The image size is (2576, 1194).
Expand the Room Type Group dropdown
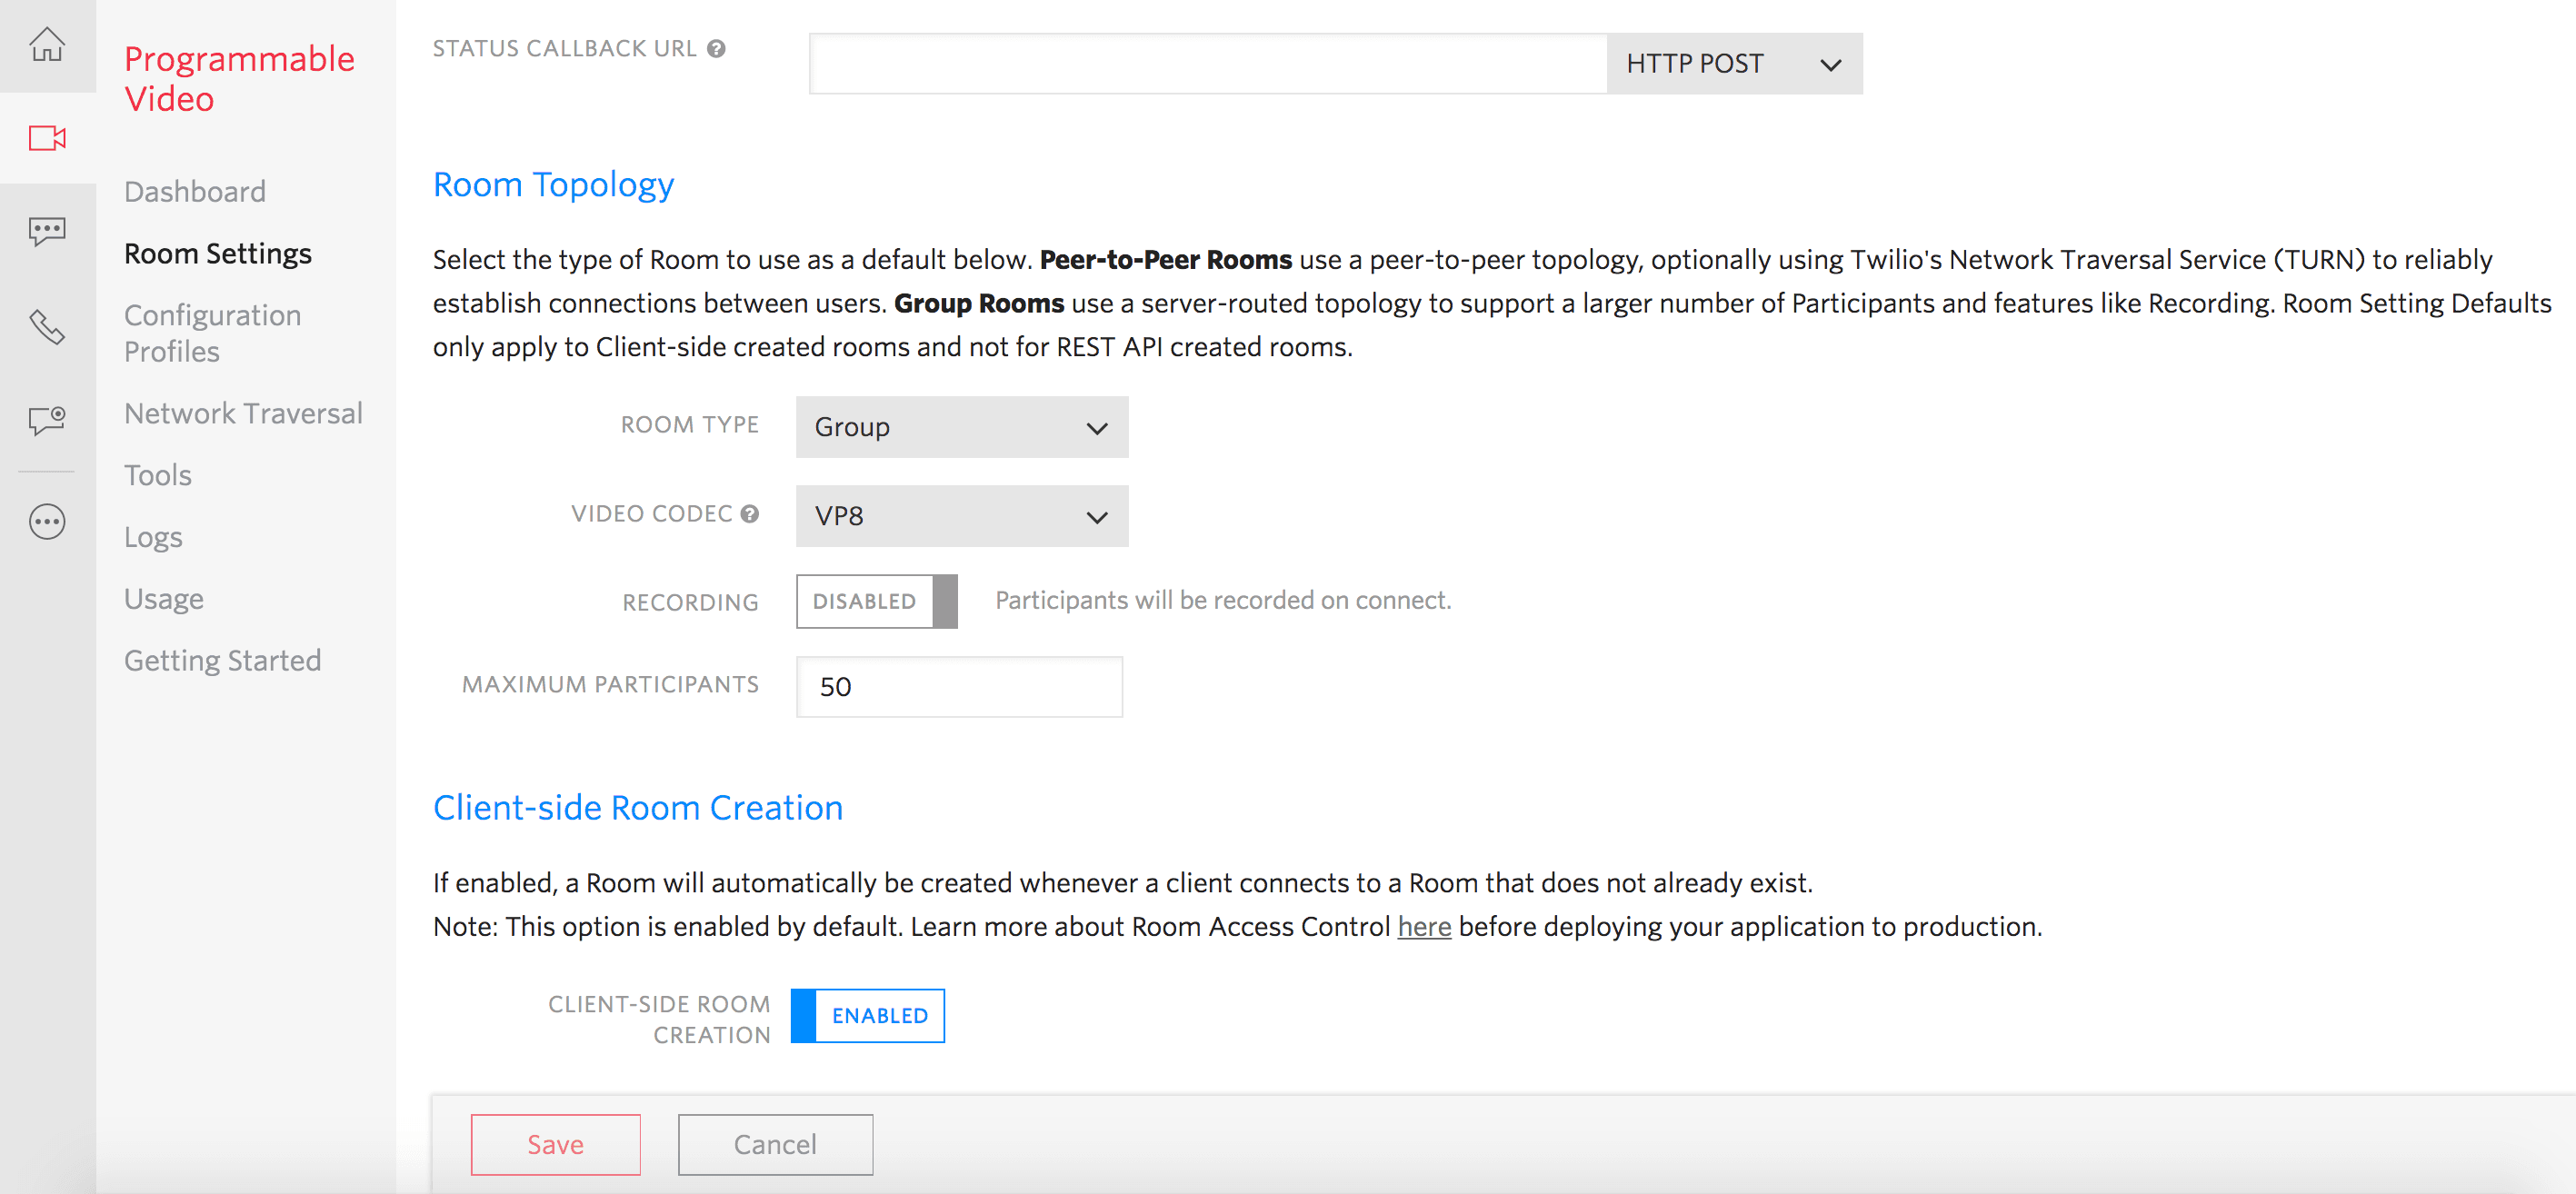pos(961,428)
